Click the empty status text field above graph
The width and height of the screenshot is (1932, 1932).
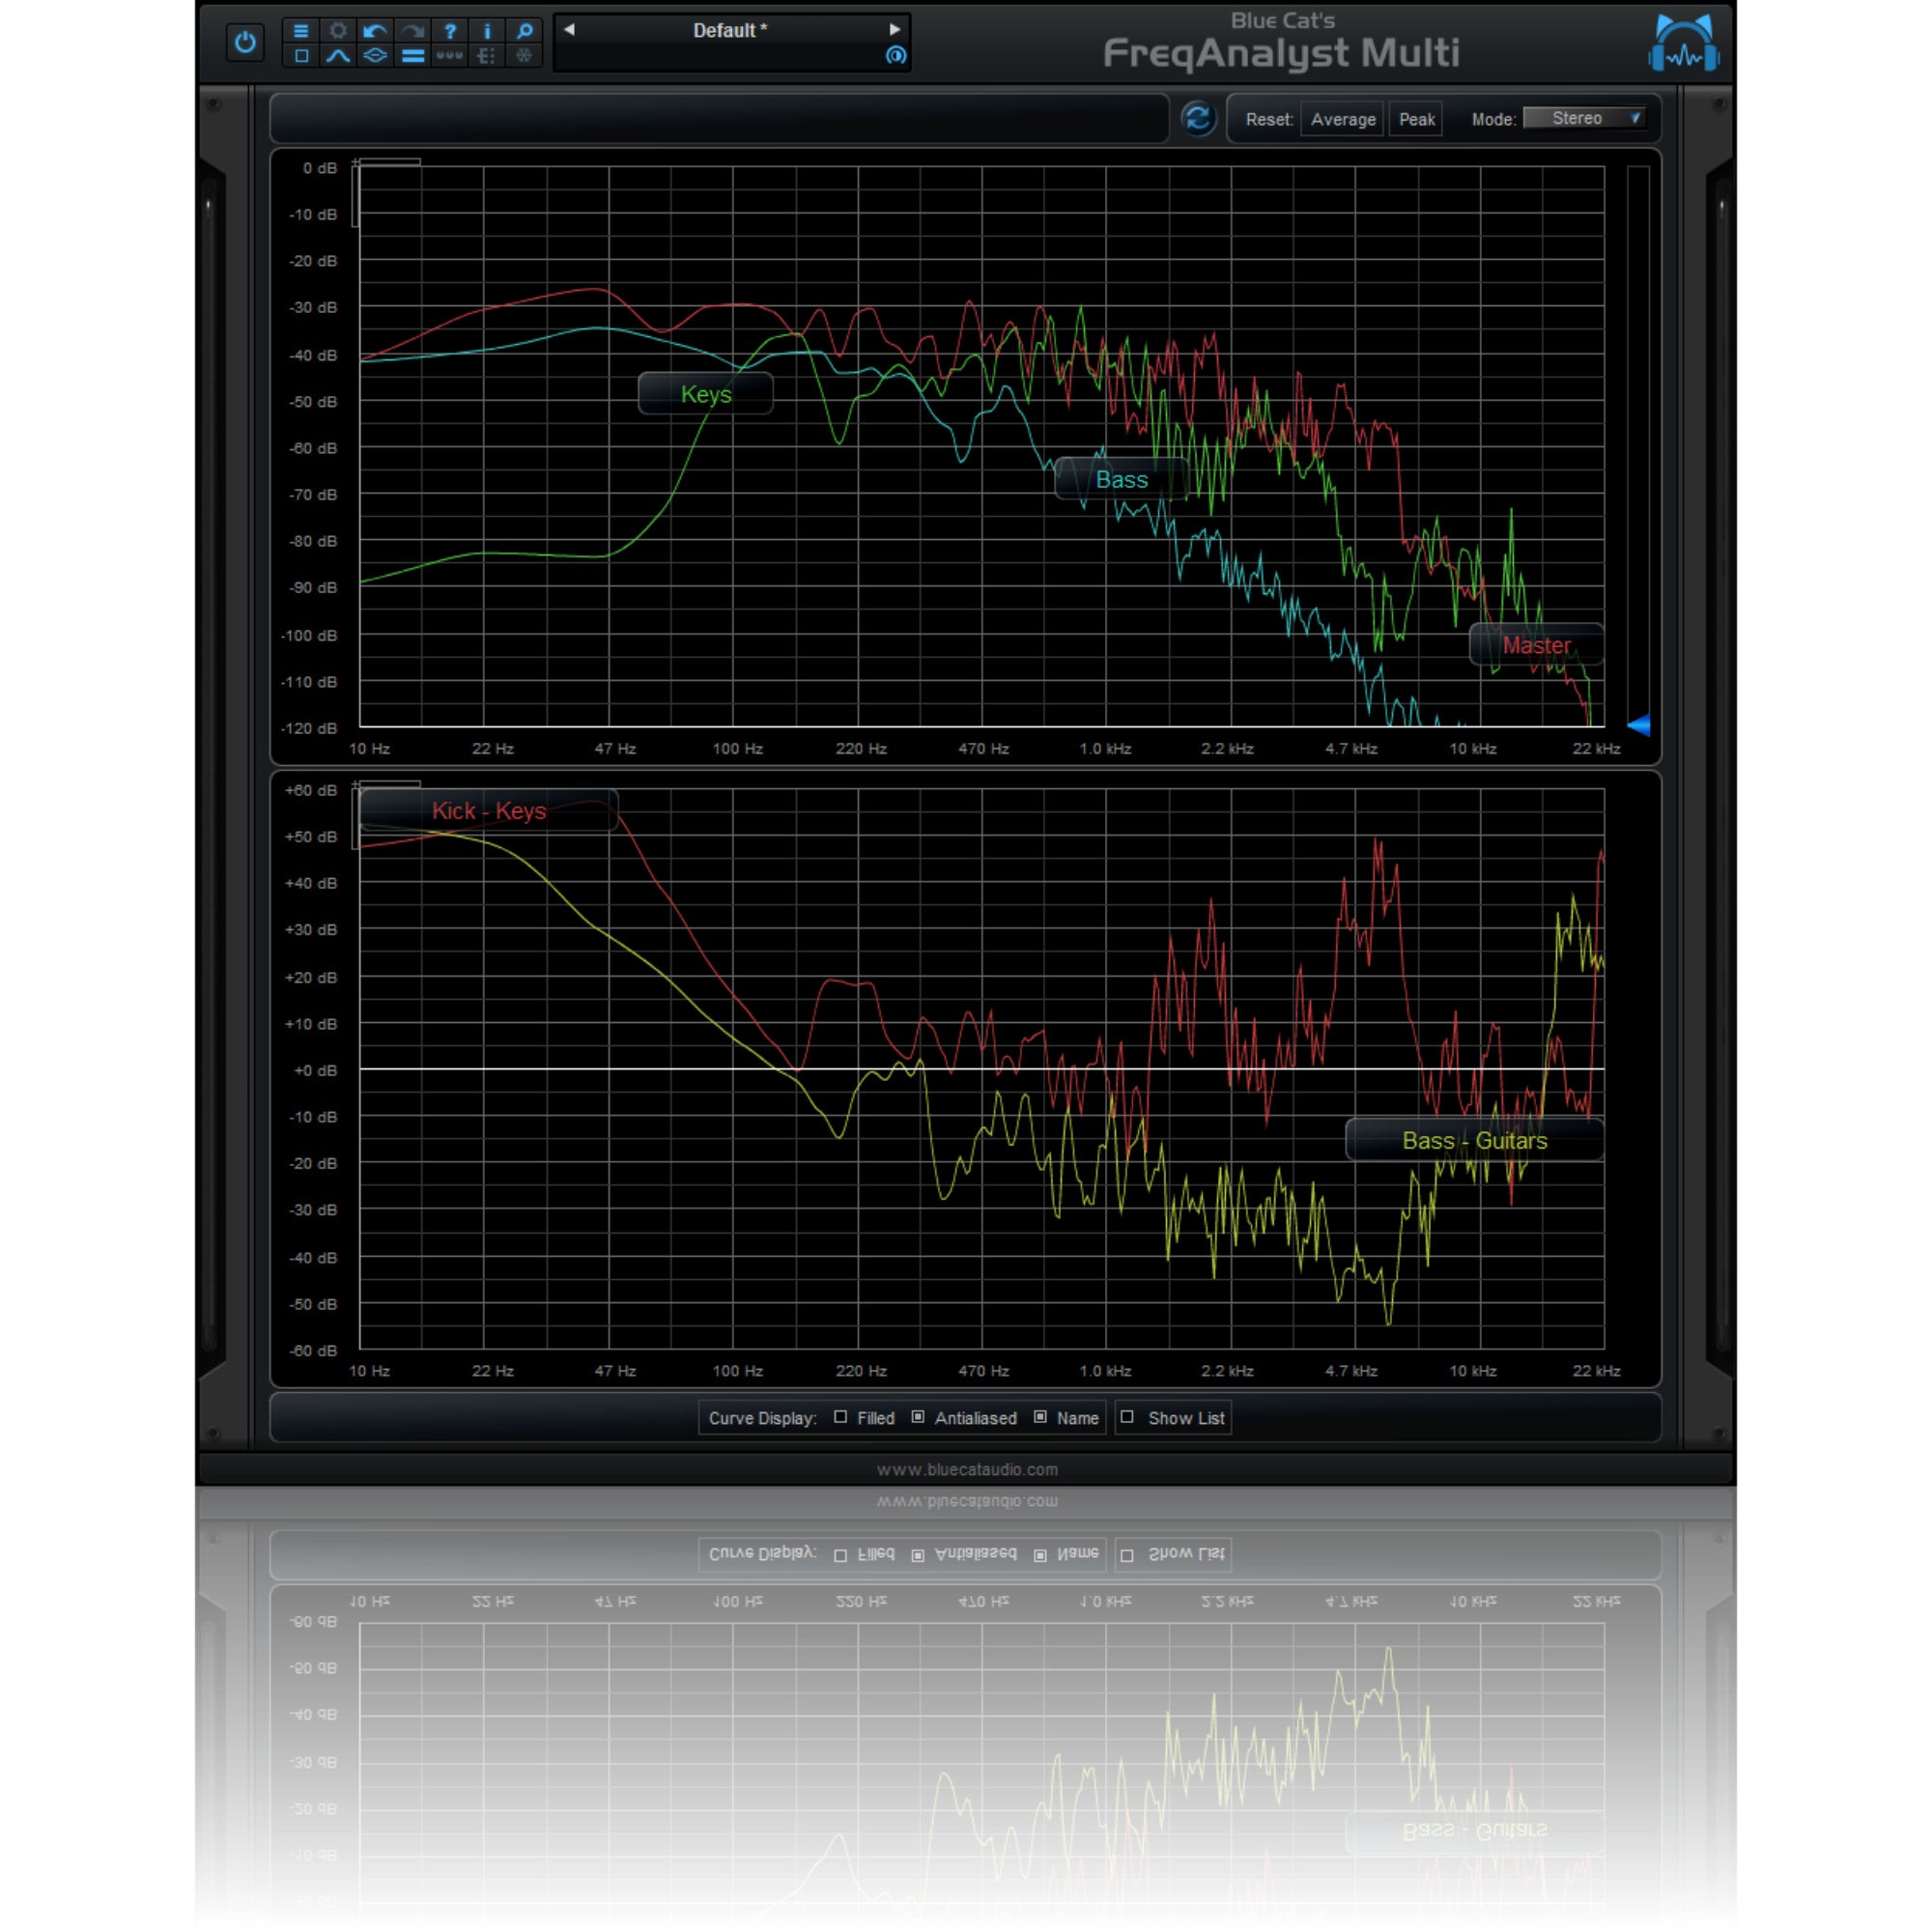coord(719,119)
